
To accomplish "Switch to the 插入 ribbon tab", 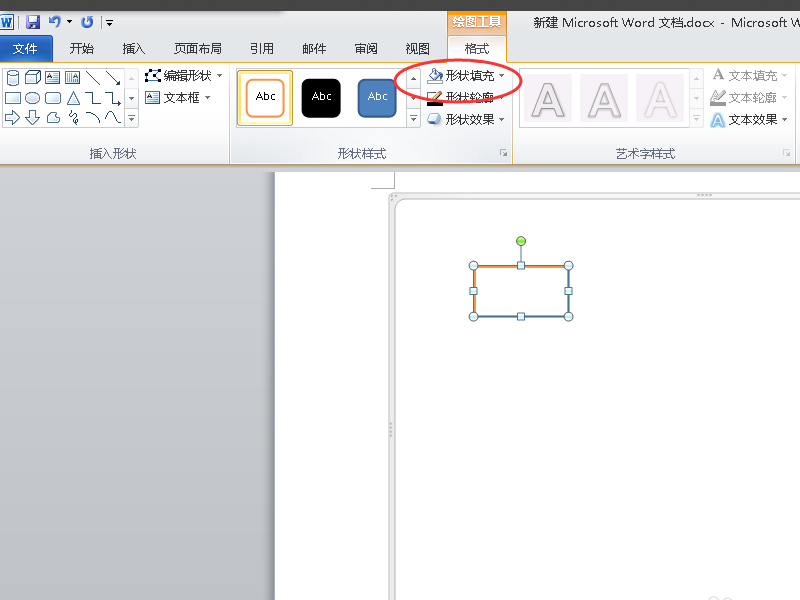I will pyautogui.click(x=134, y=49).
